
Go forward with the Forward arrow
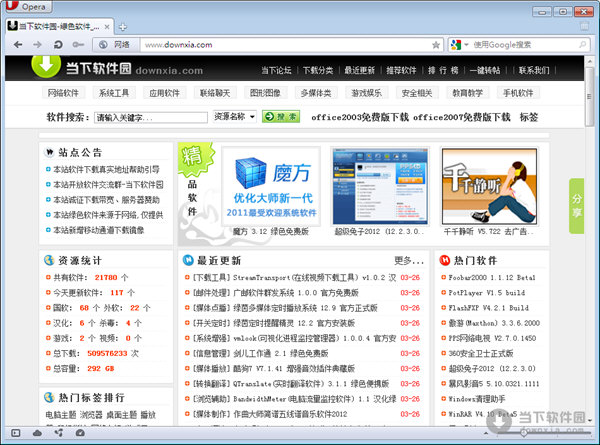[38, 45]
